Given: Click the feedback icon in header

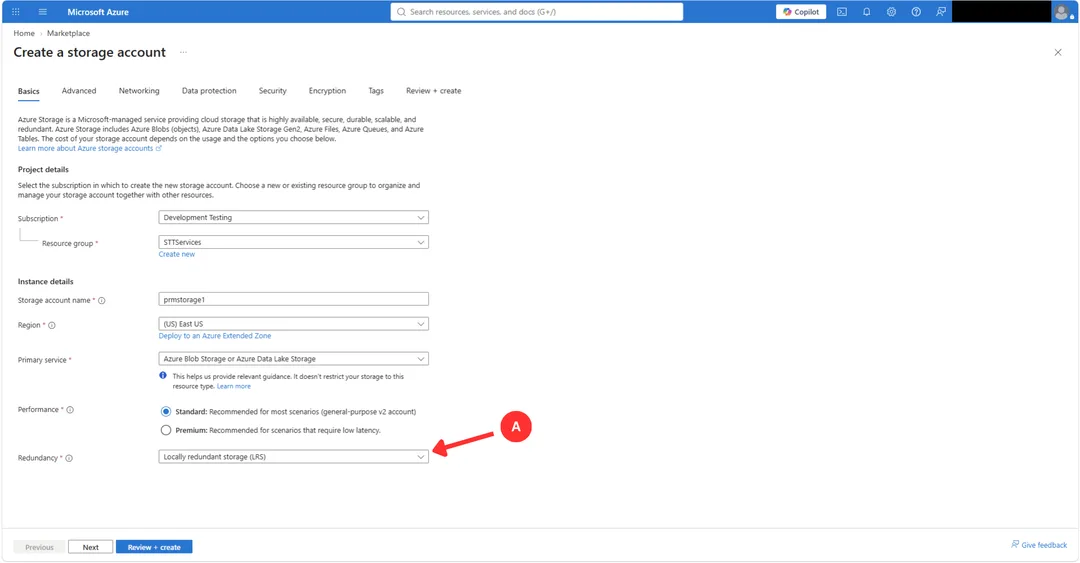Looking at the screenshot, I should point(941,12).
